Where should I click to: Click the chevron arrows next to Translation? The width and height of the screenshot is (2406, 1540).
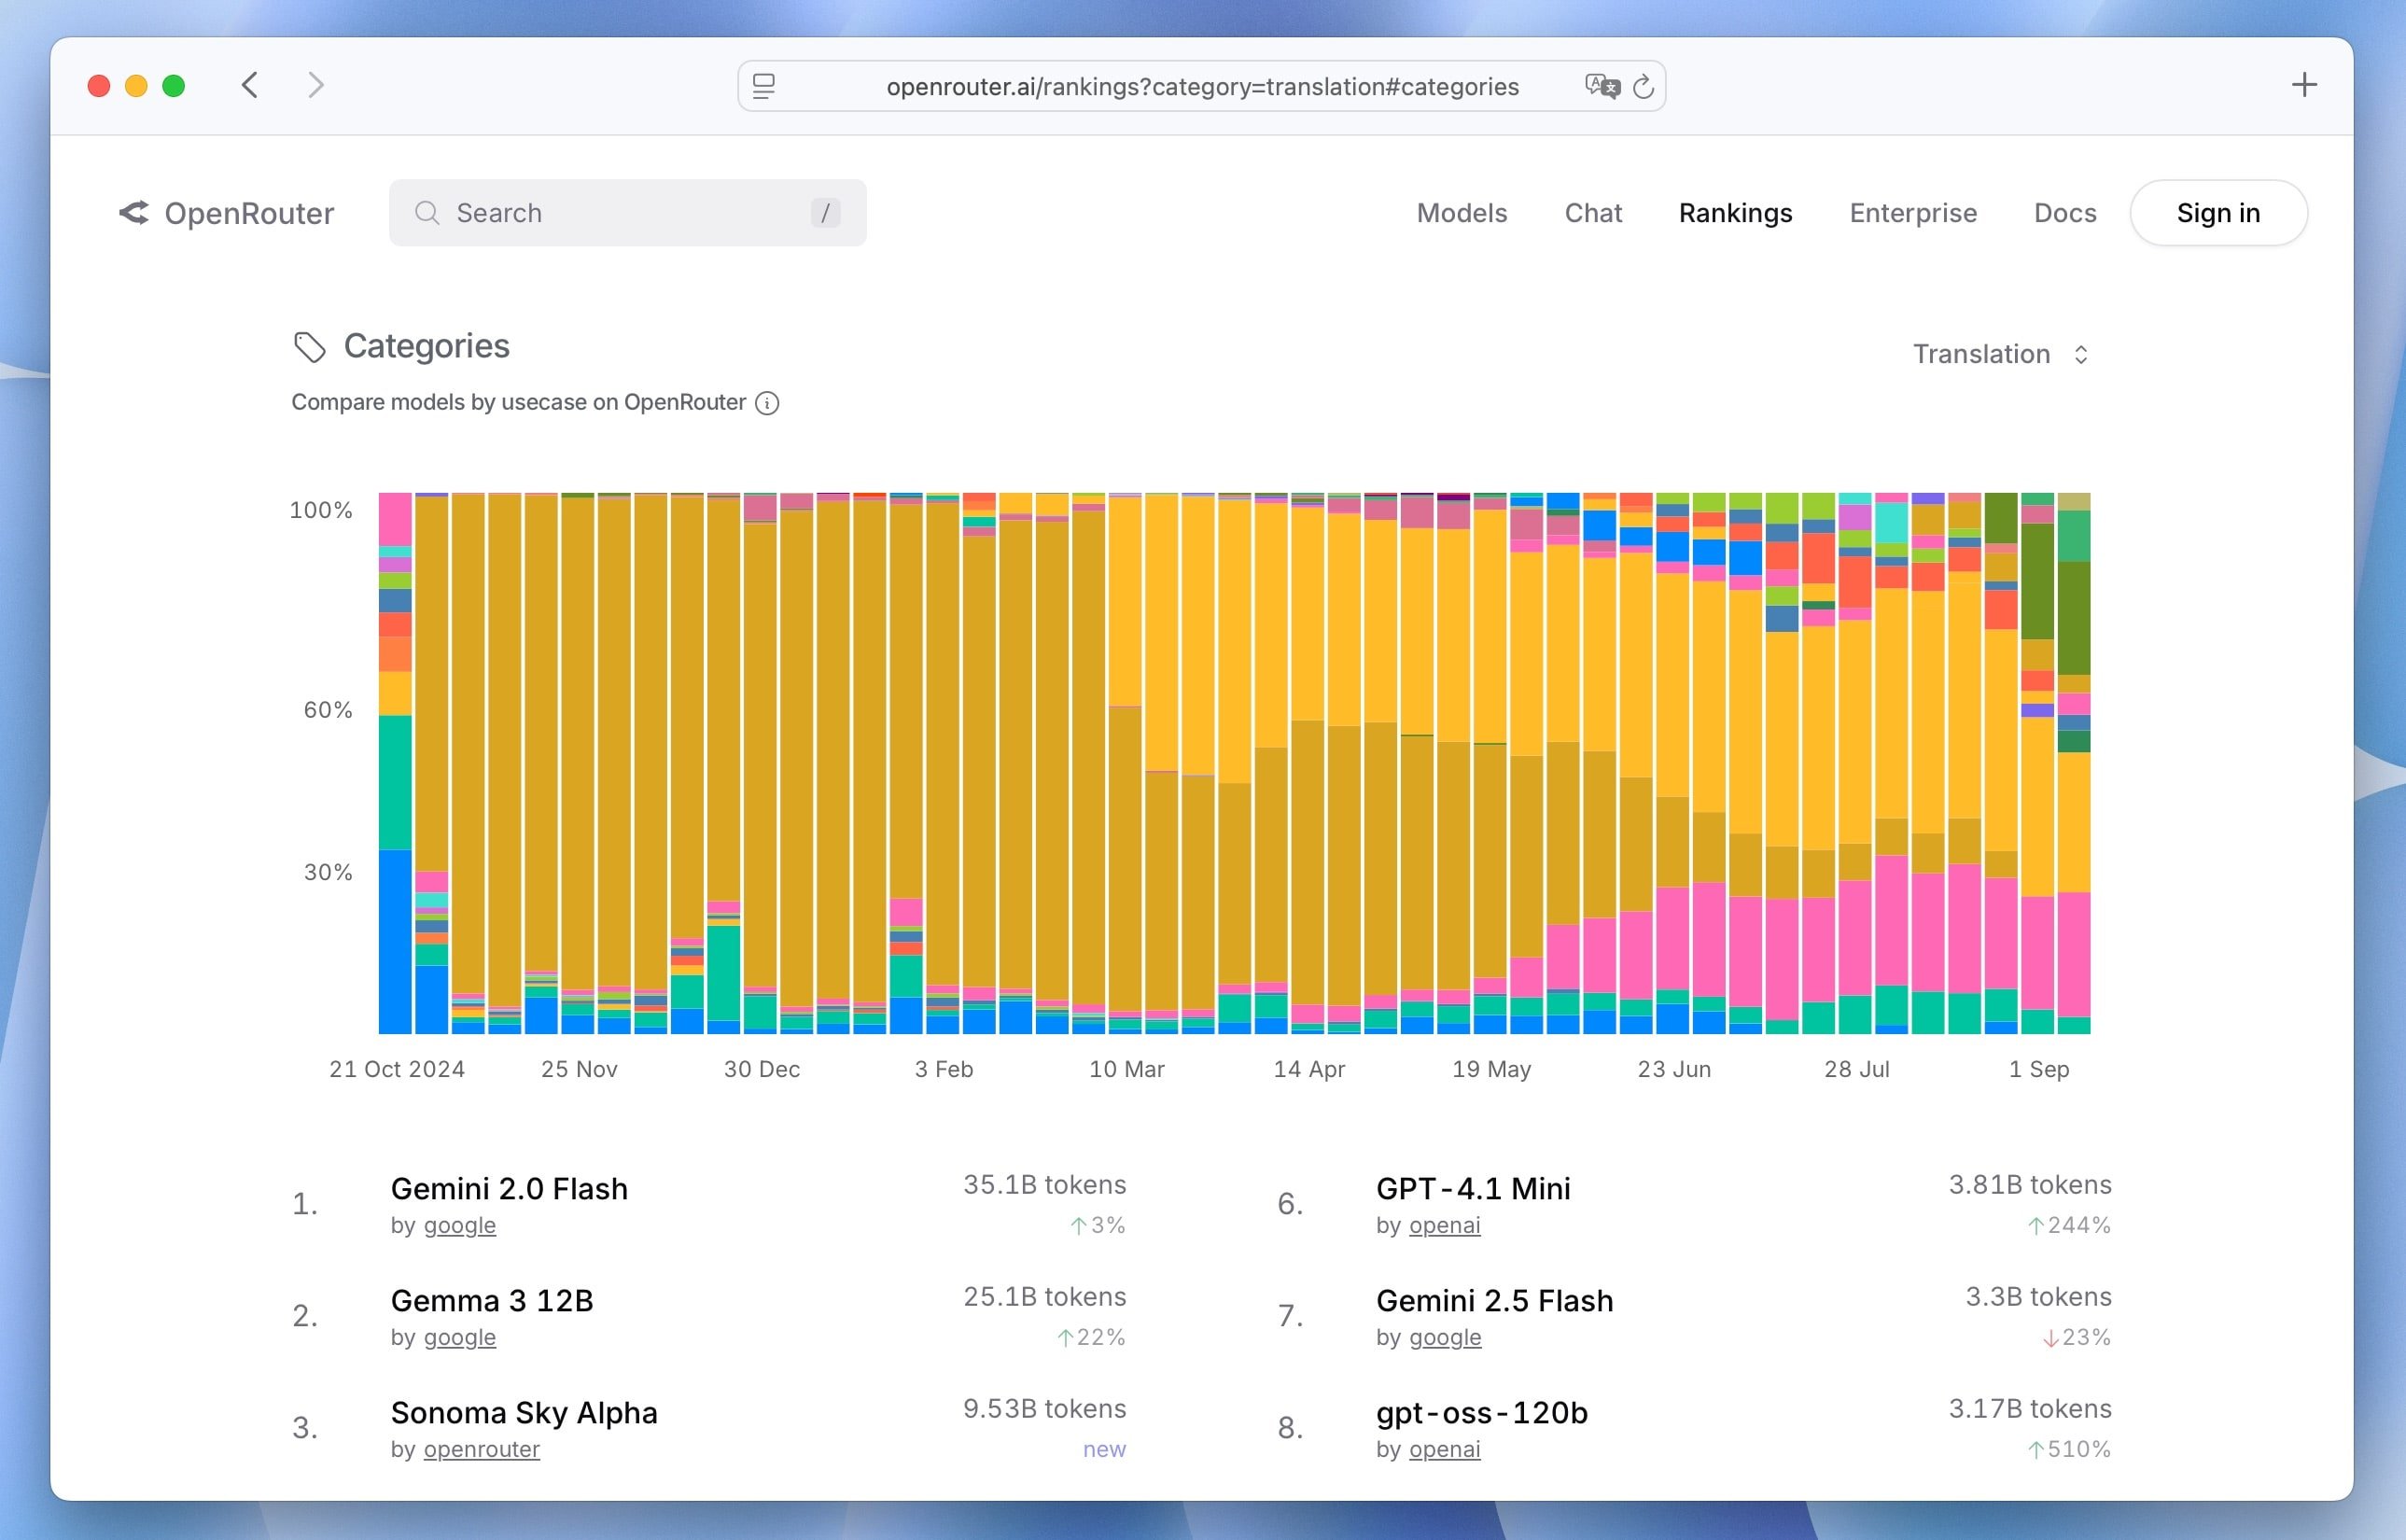point(2081,354)
